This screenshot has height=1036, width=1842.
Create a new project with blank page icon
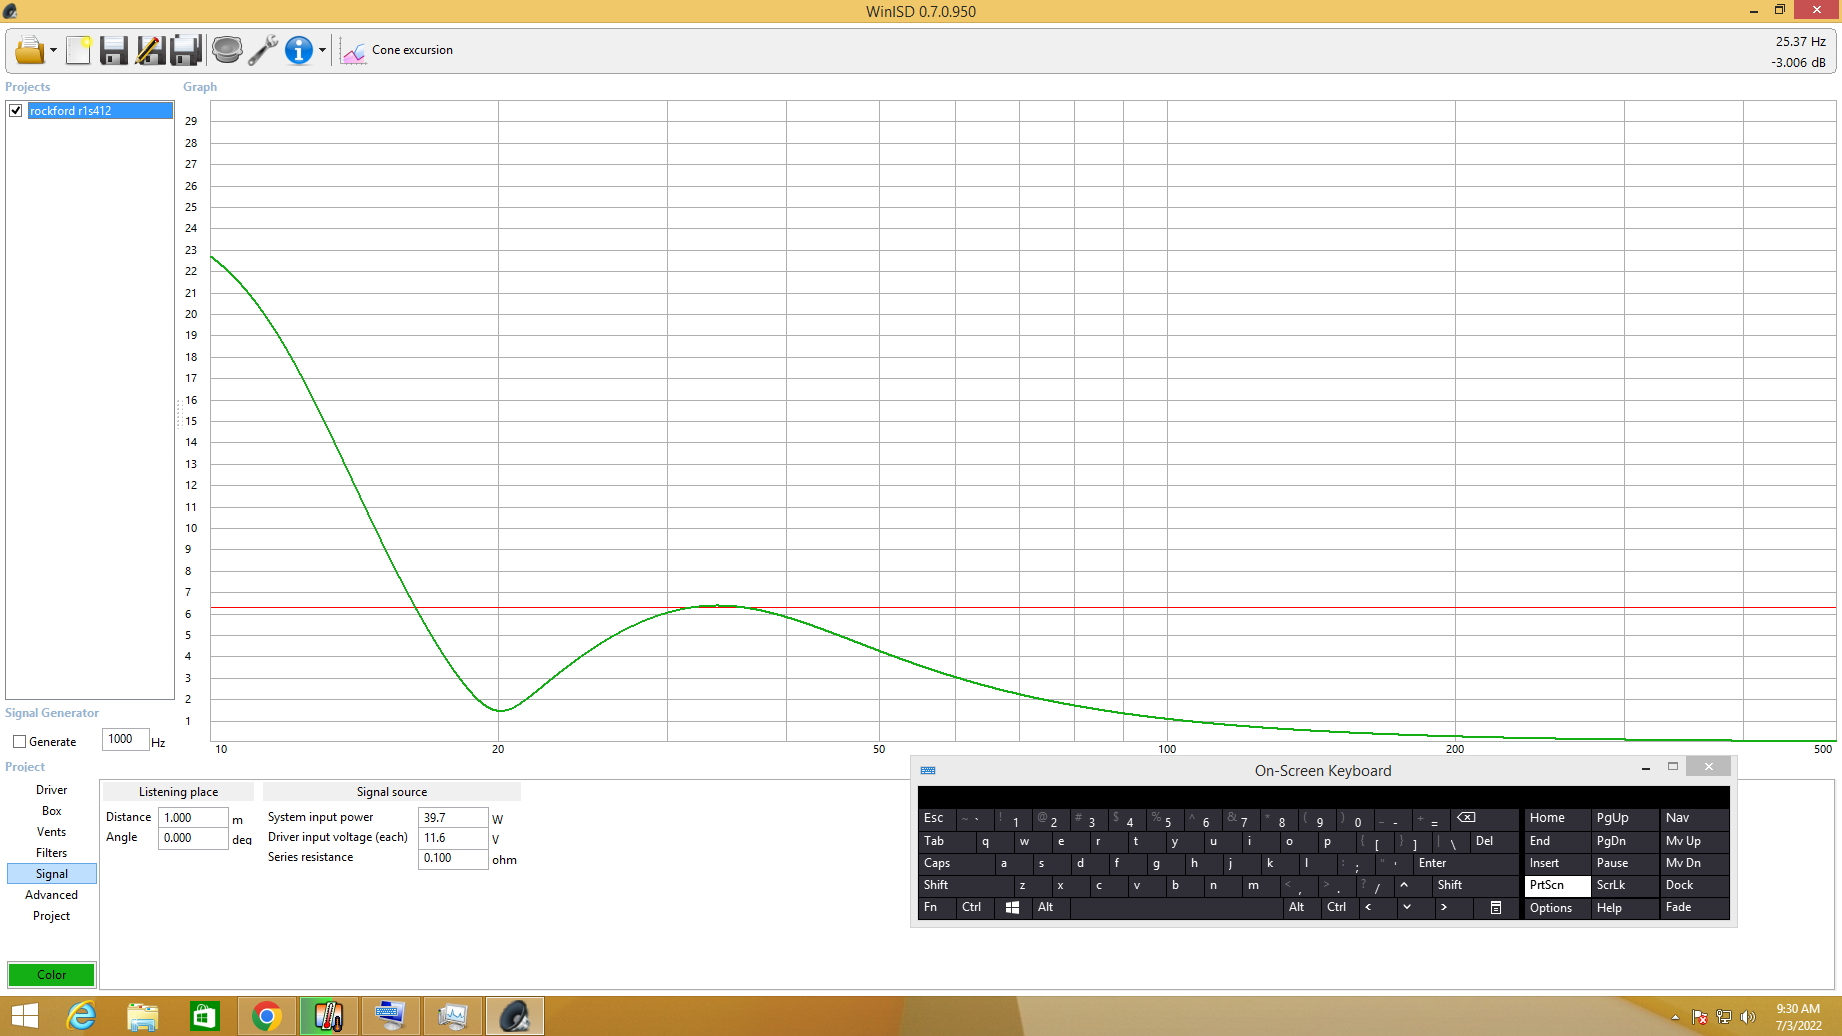(x=78, y=50)
